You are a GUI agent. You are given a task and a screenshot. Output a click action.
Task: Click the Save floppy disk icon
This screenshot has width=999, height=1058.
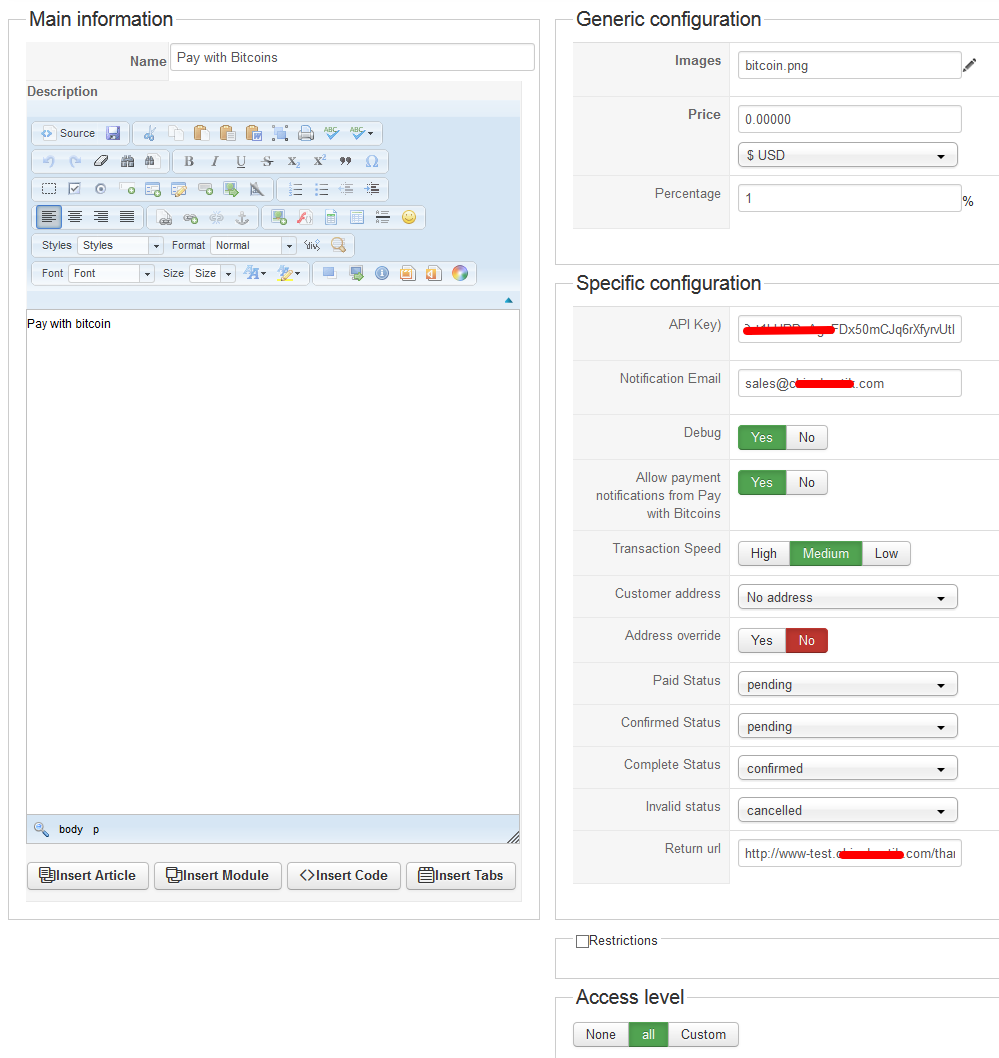pyautogui.click(x=113, y=134)
